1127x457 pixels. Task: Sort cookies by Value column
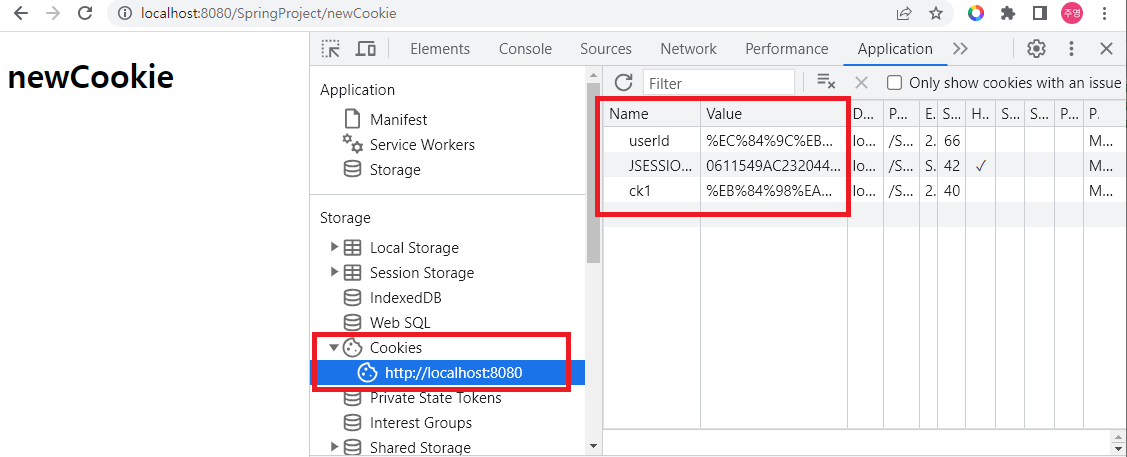(774, 114)
